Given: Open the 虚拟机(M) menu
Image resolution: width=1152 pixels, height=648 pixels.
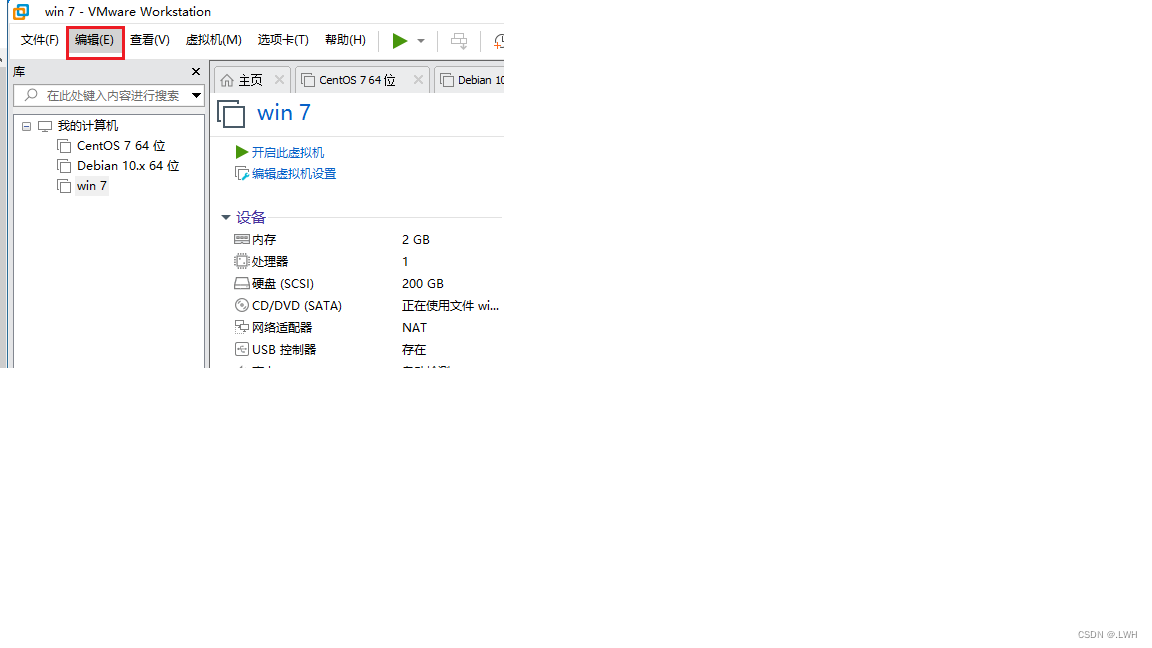Looking at the screenshot, I should [x=213, y=40].
